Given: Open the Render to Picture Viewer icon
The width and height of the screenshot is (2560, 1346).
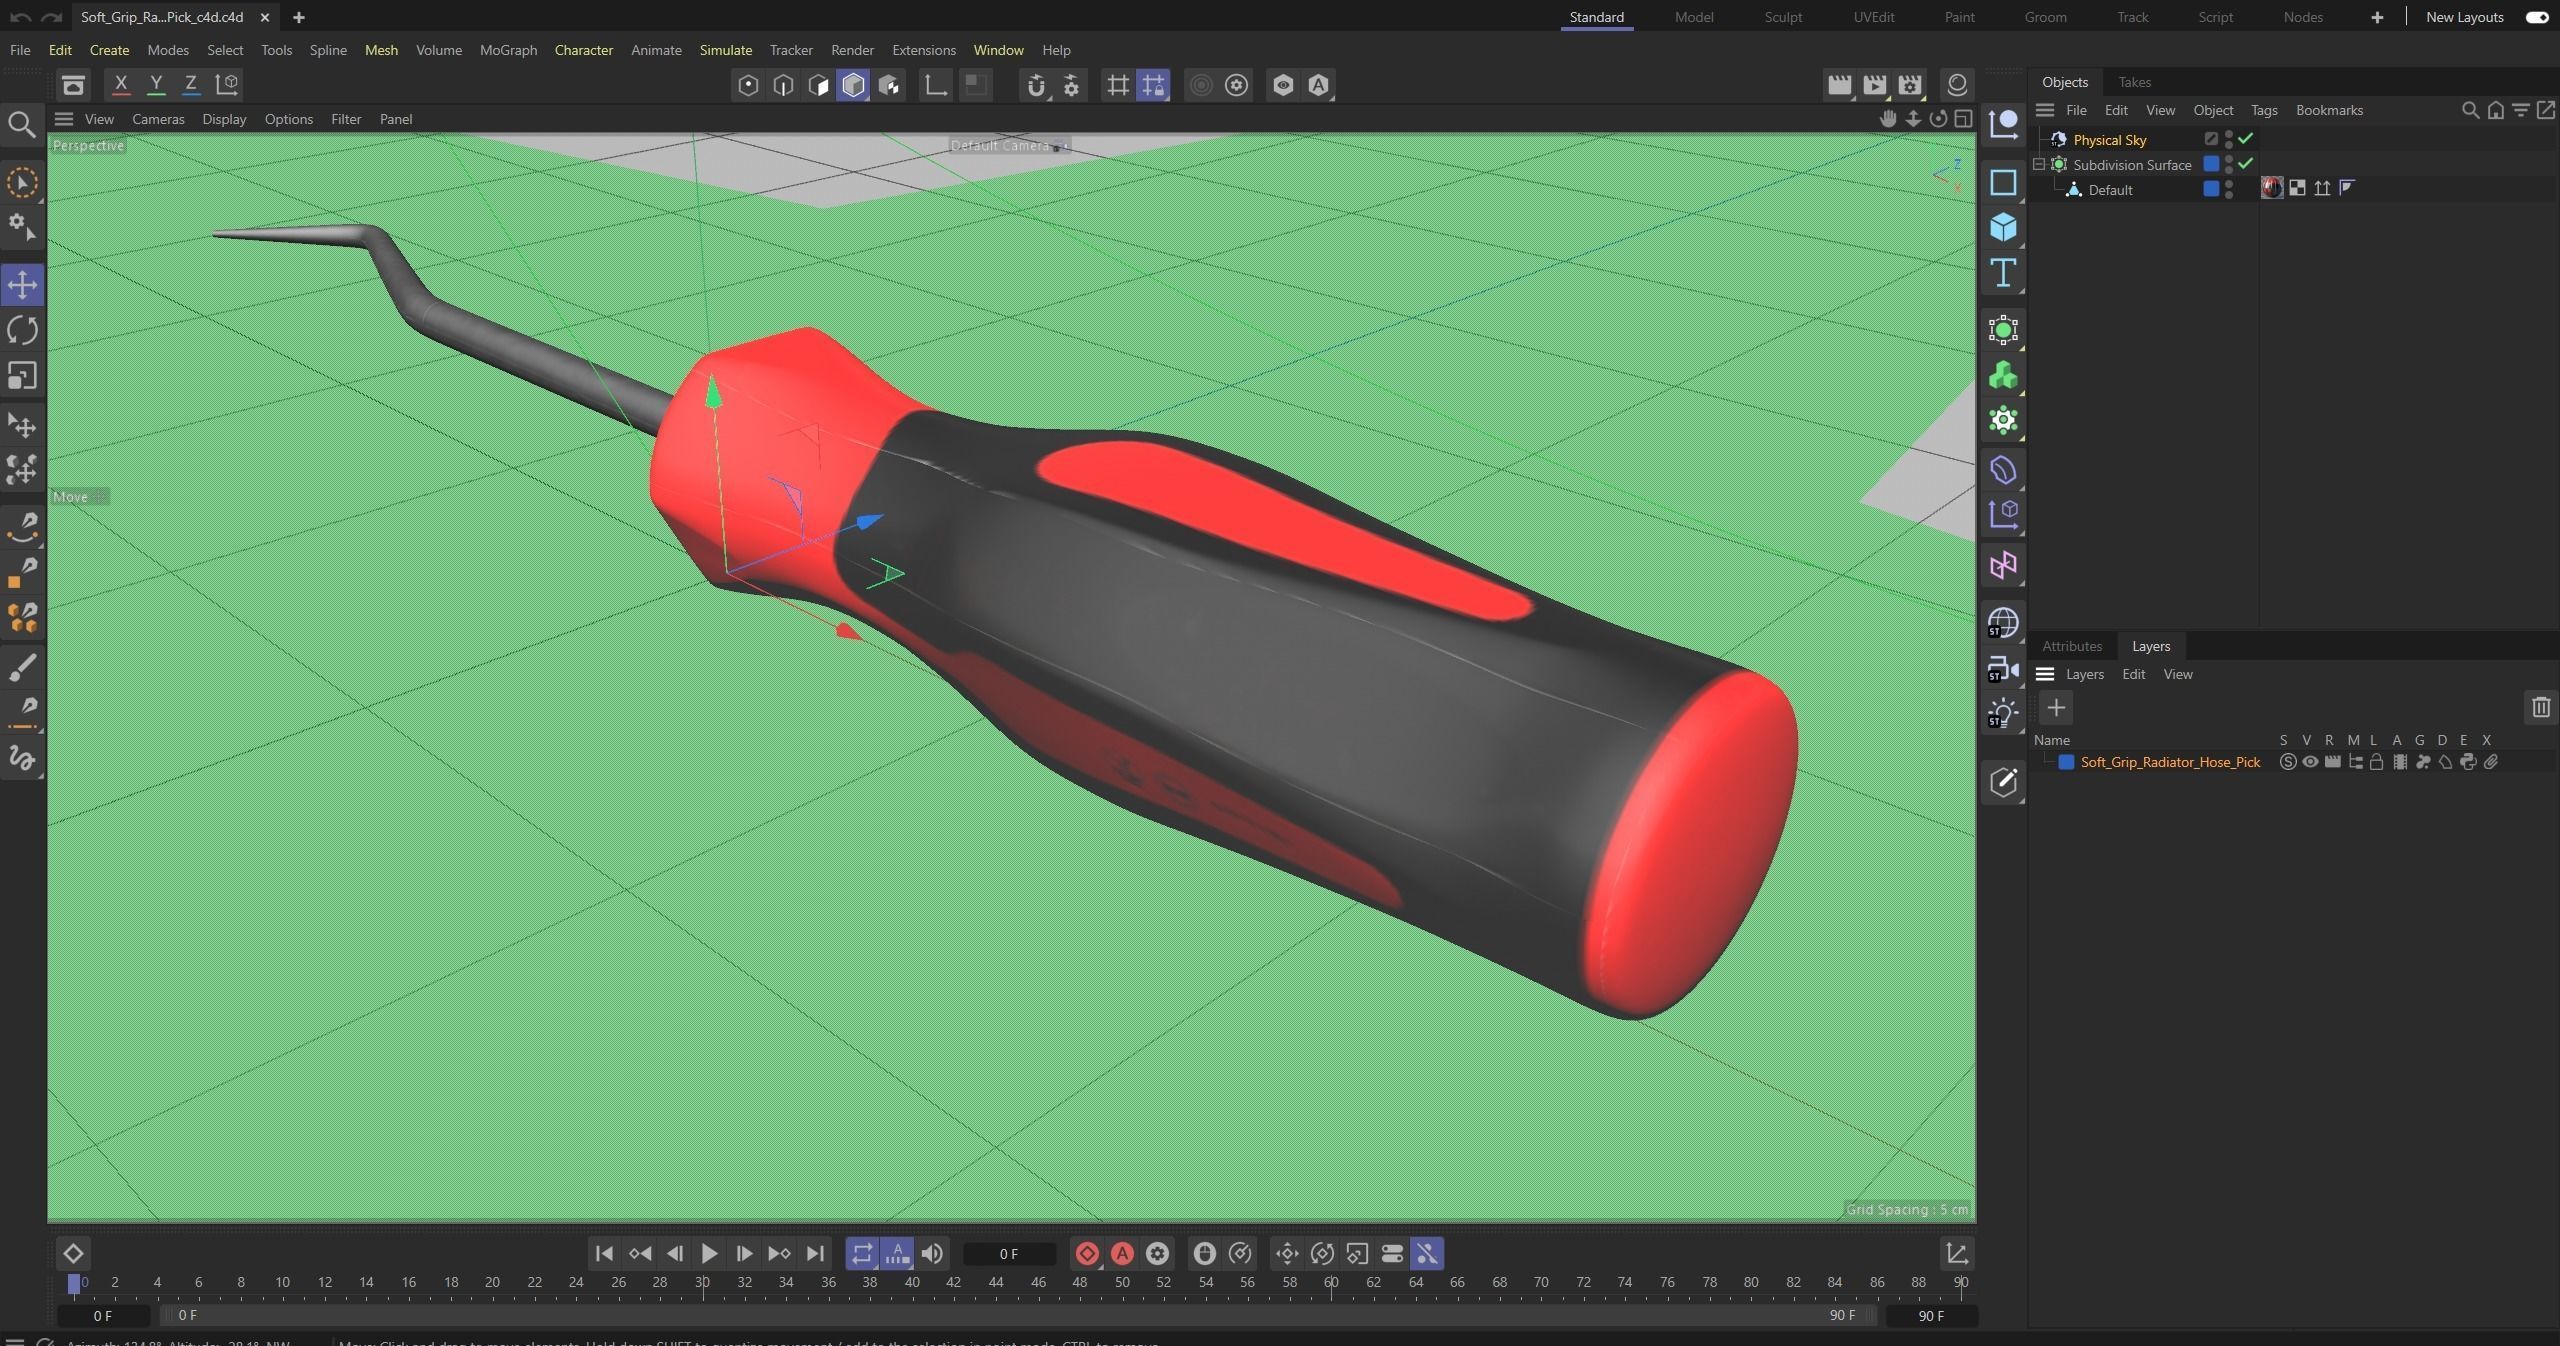Looking at the screenshot, I should click(x=1875, y=85).
